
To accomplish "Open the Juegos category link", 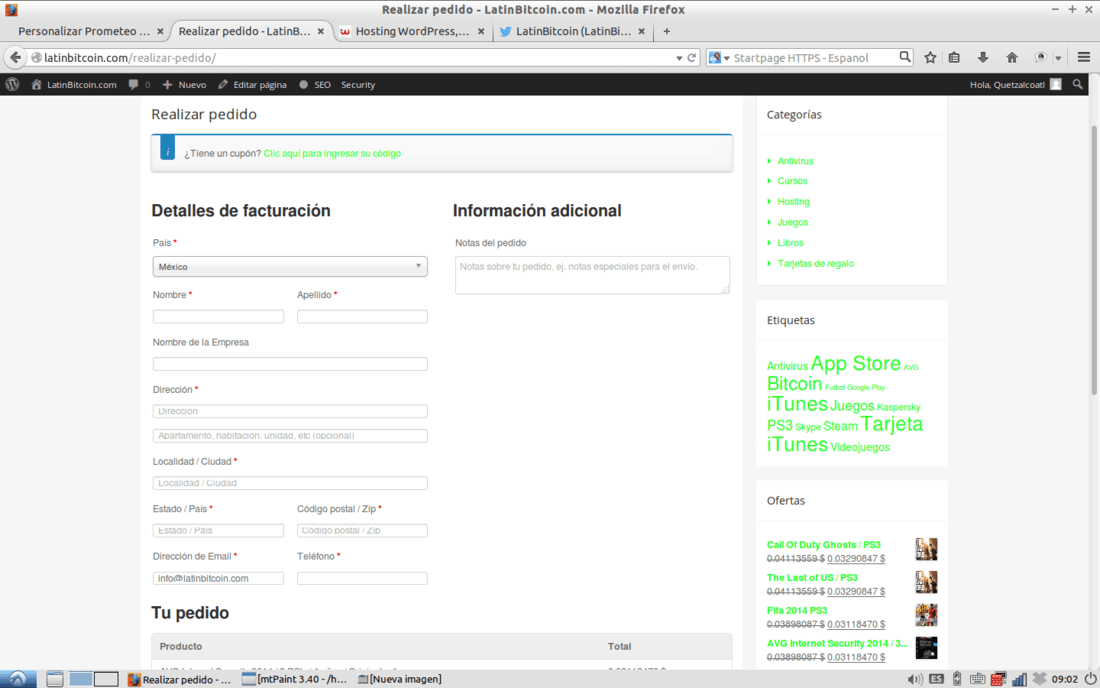I will point(793,222).
